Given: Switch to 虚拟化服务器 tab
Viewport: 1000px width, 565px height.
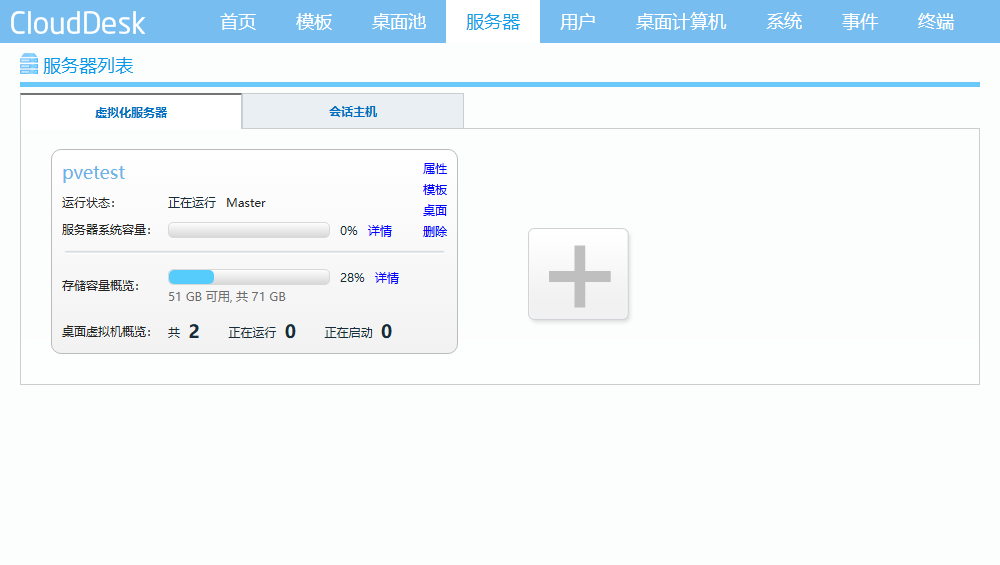Looking at the screenshot, I should click(131, 112).
